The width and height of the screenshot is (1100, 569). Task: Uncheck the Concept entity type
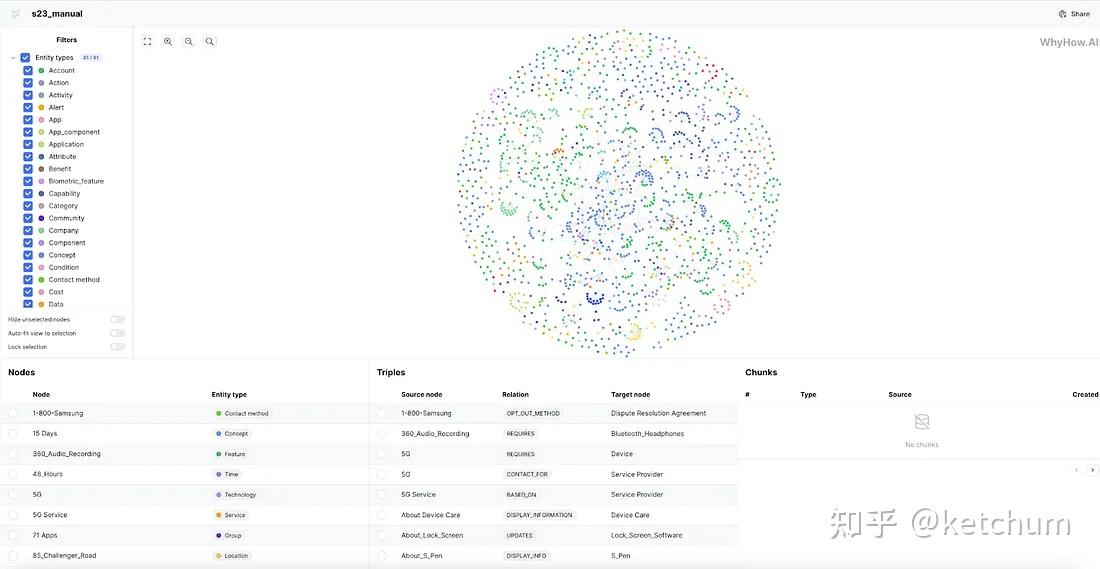point(28,255)
